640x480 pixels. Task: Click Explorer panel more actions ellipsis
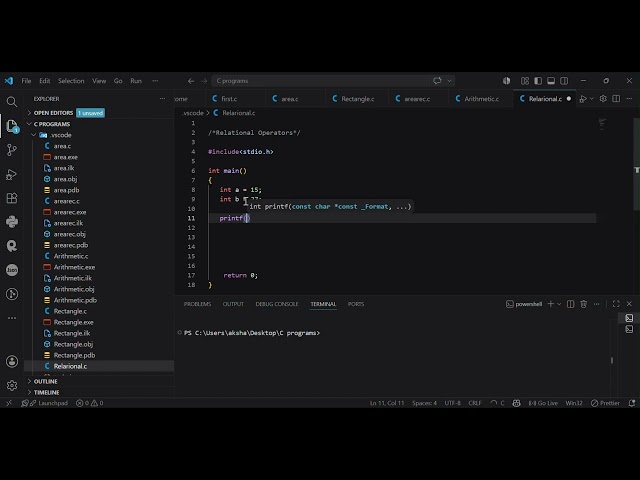click(x=162, y=99)
